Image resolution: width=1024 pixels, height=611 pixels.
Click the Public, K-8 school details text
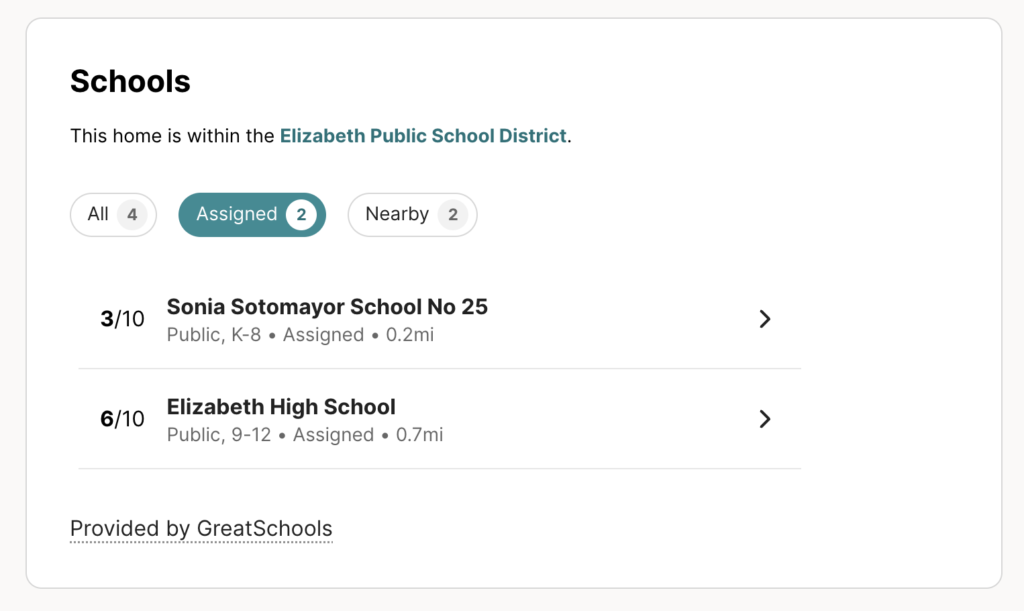click(x=214, y=335)
